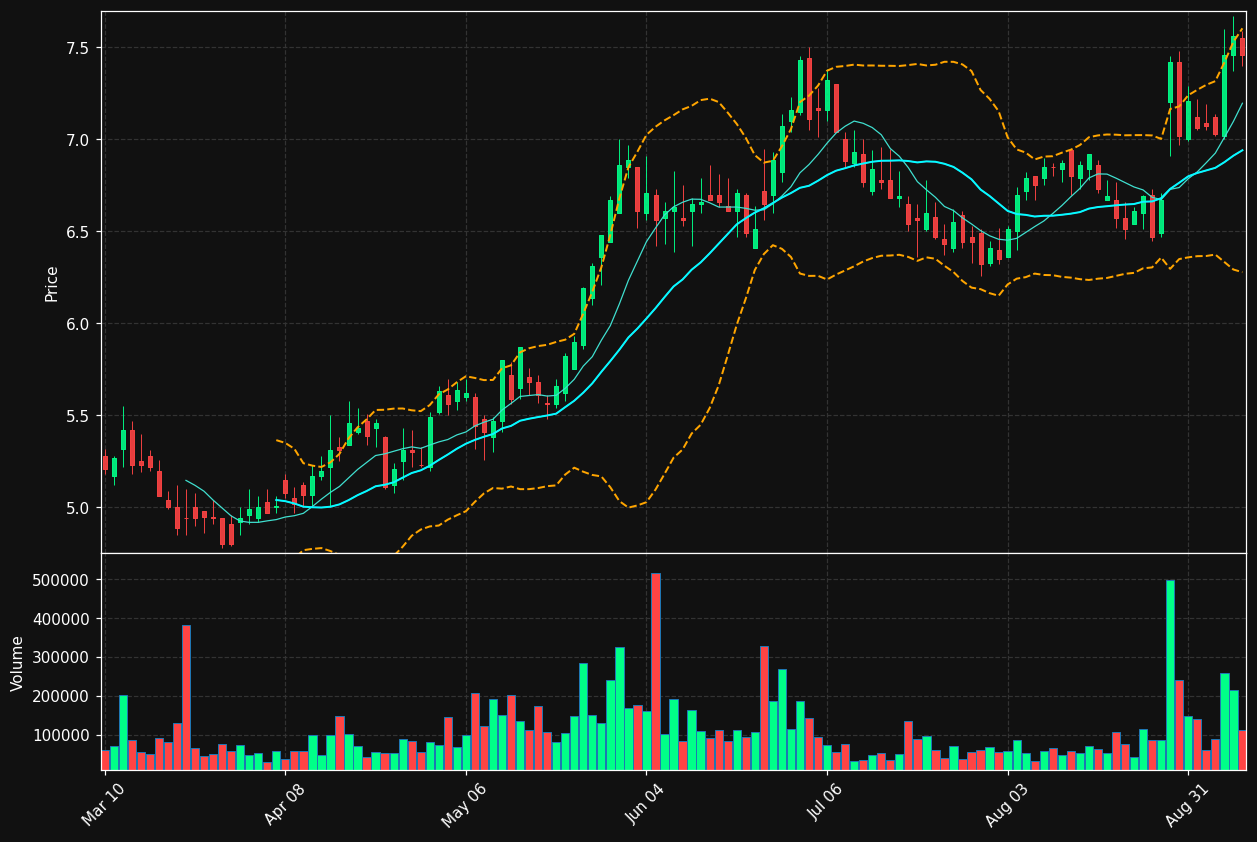Click the Price axis title

(52, 283)
